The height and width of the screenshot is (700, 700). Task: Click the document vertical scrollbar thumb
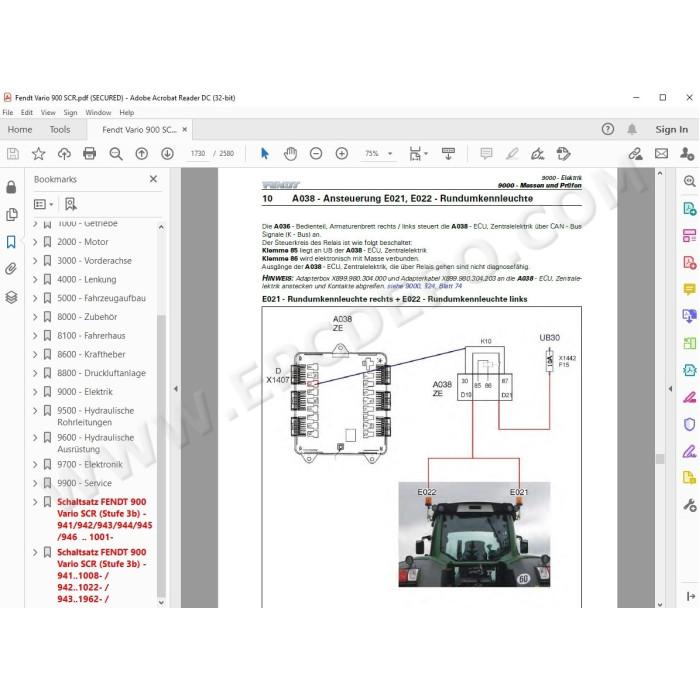point(660,458)
